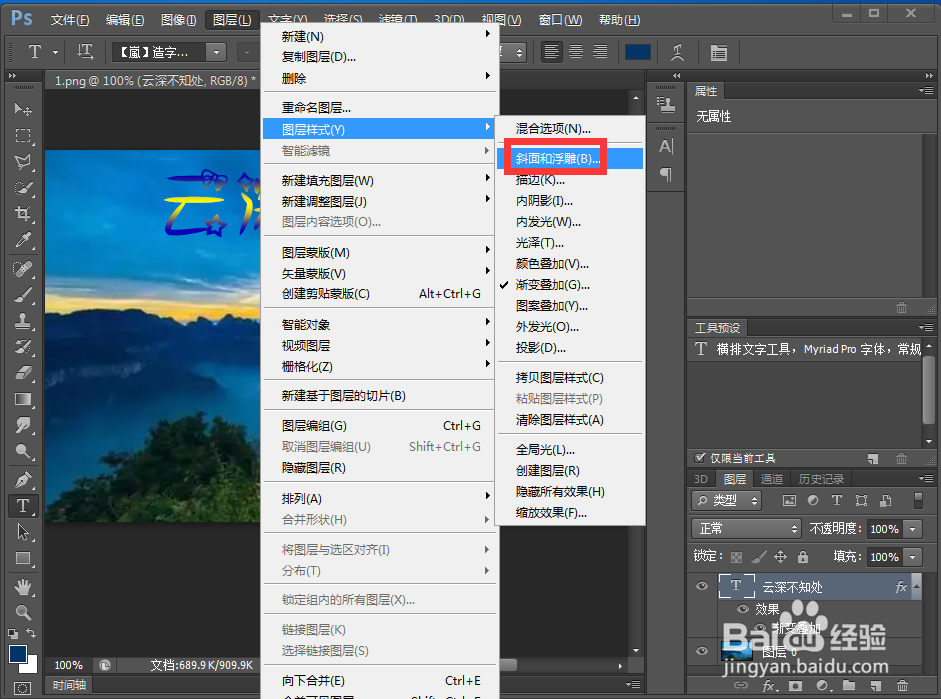Click the foreground color swatch
Screen dimensions: 941x699
[18, 654]
